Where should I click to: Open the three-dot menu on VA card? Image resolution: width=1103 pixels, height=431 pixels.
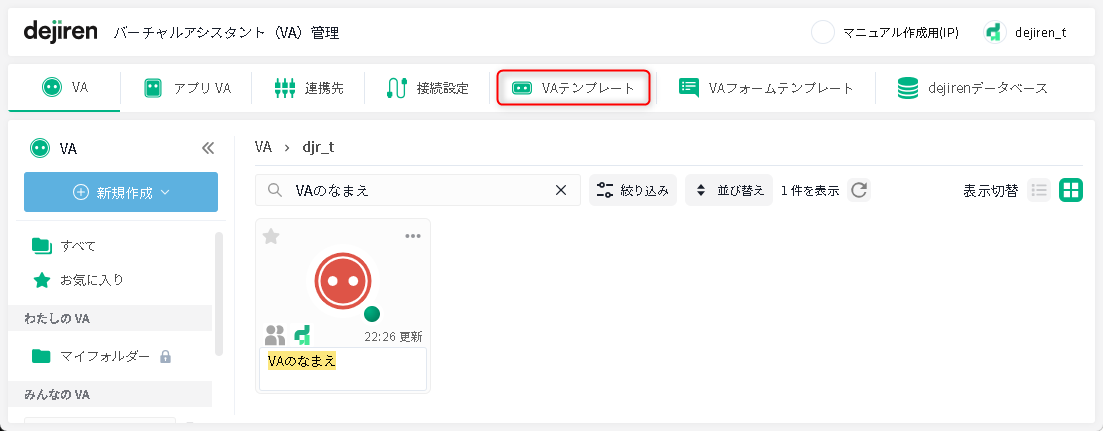tap(413, 236)
